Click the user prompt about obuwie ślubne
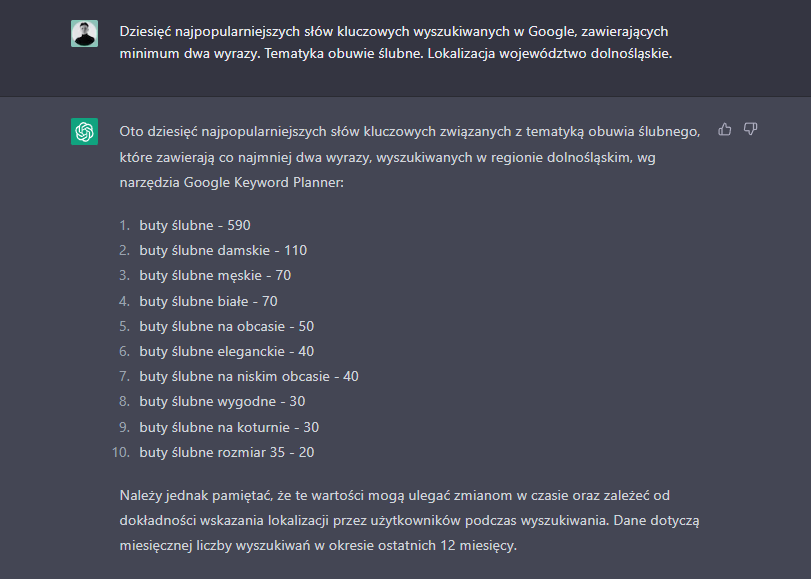 pos(396,42)
